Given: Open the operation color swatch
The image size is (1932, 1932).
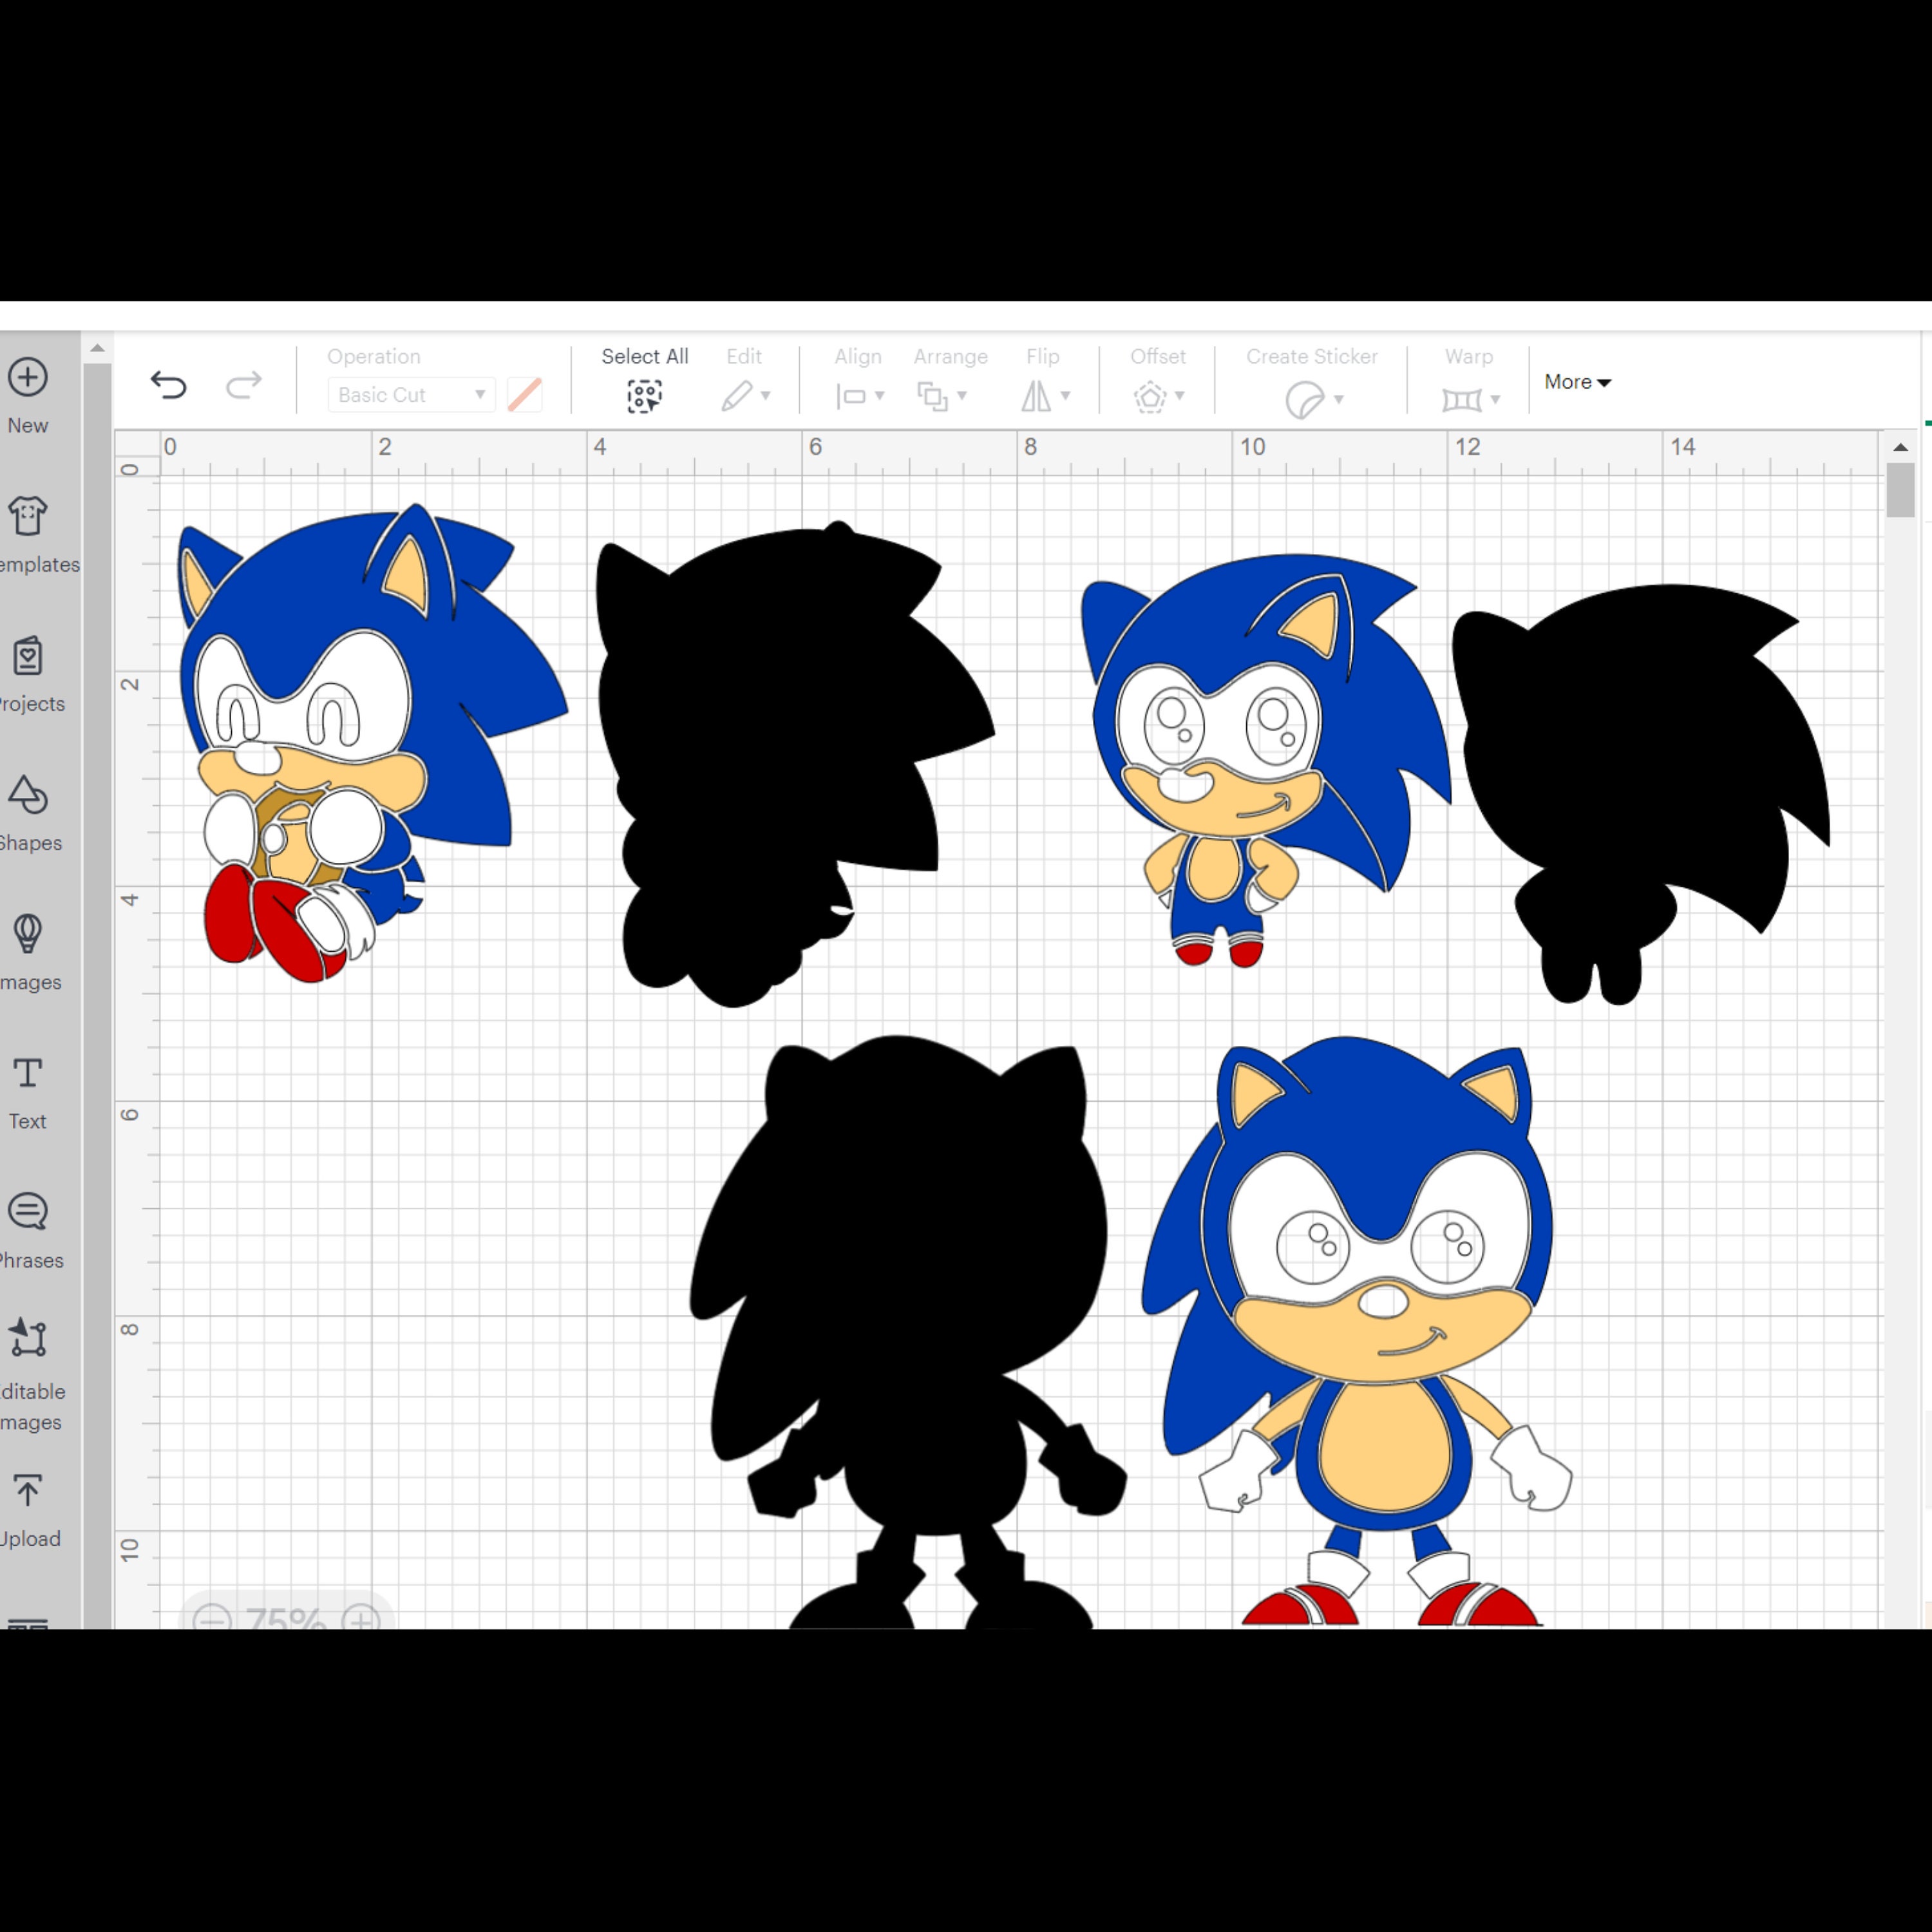Looking at the screenshot, I should (524, 394).
